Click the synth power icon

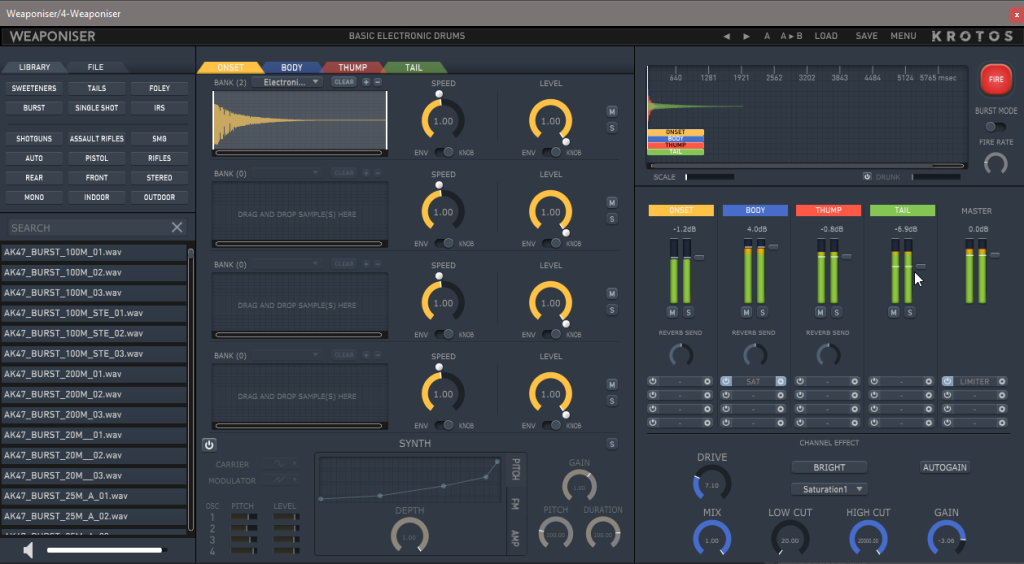tap(209, 445)
